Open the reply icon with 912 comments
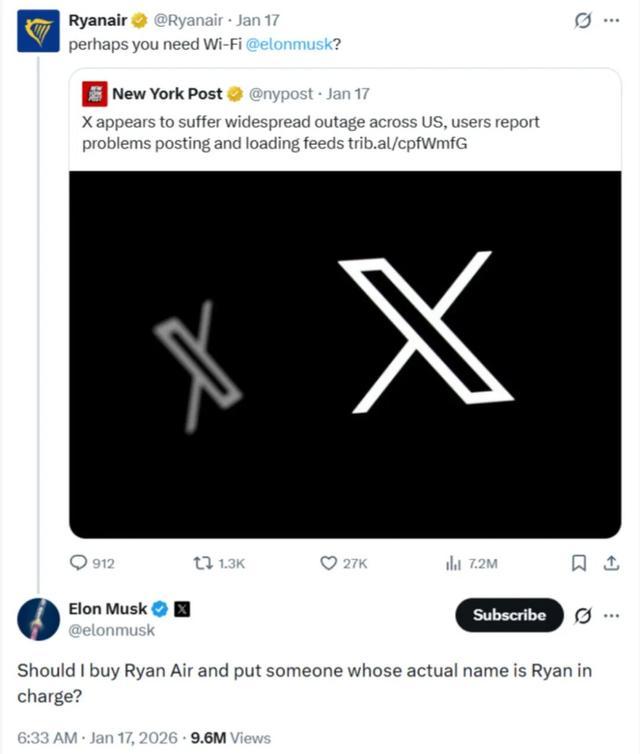 [x=79, y=564]
